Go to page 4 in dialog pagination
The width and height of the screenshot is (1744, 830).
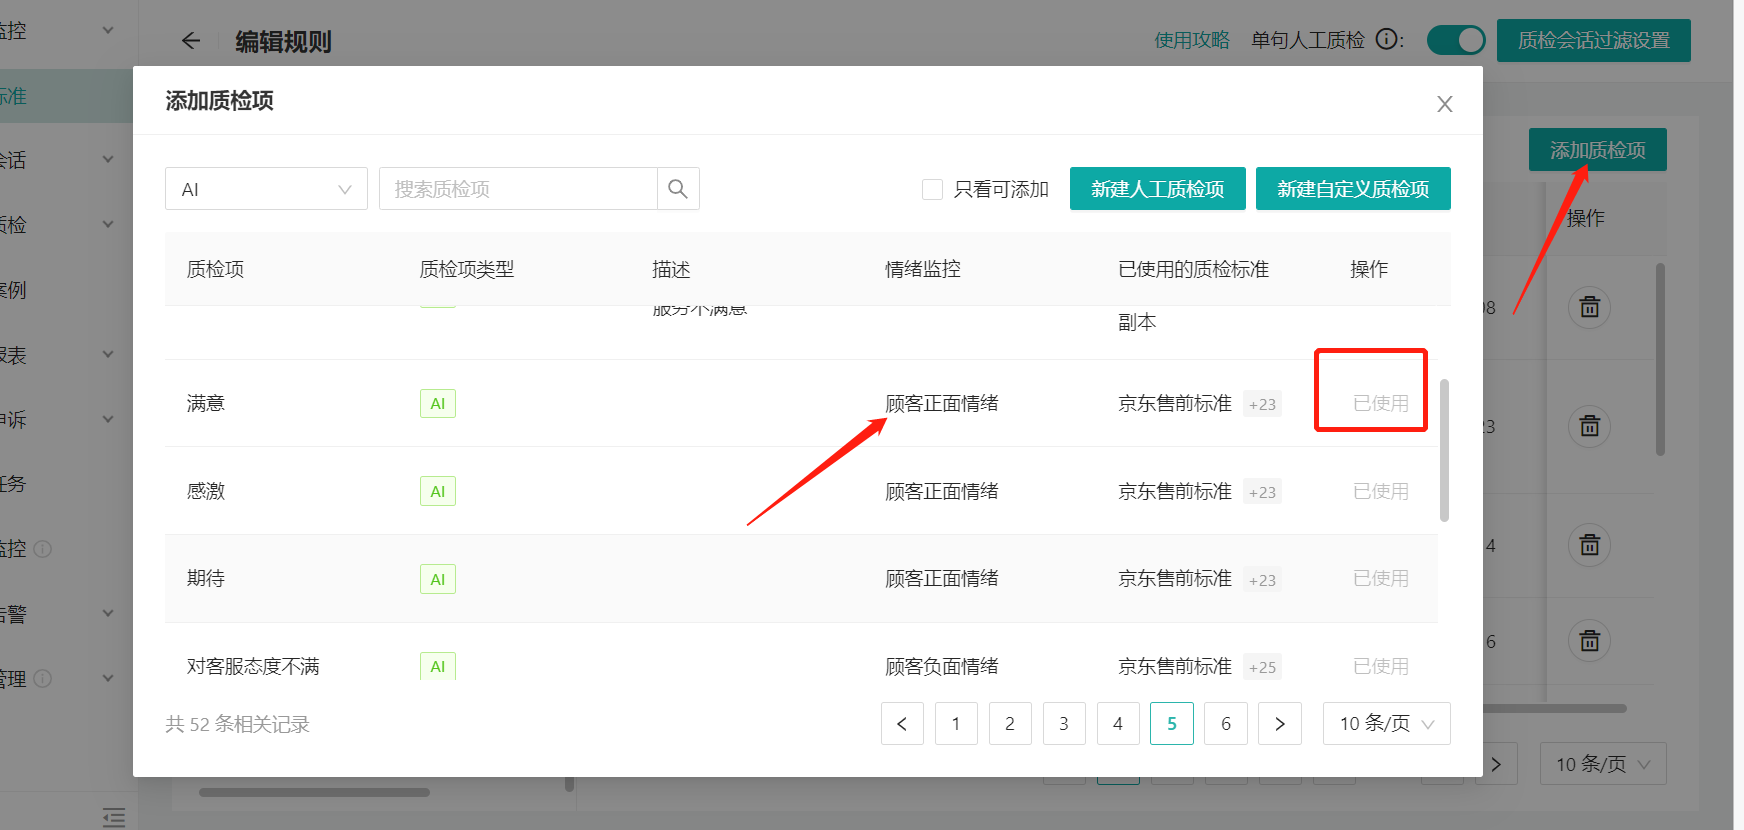coord(1118,724)
